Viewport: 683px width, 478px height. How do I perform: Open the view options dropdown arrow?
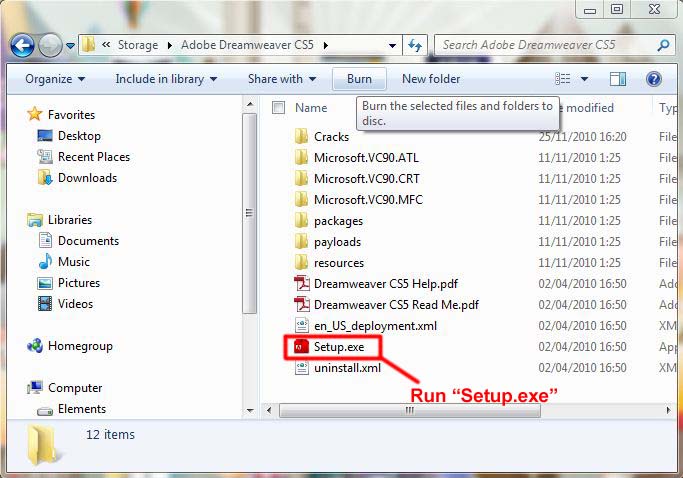coord(585,79)
